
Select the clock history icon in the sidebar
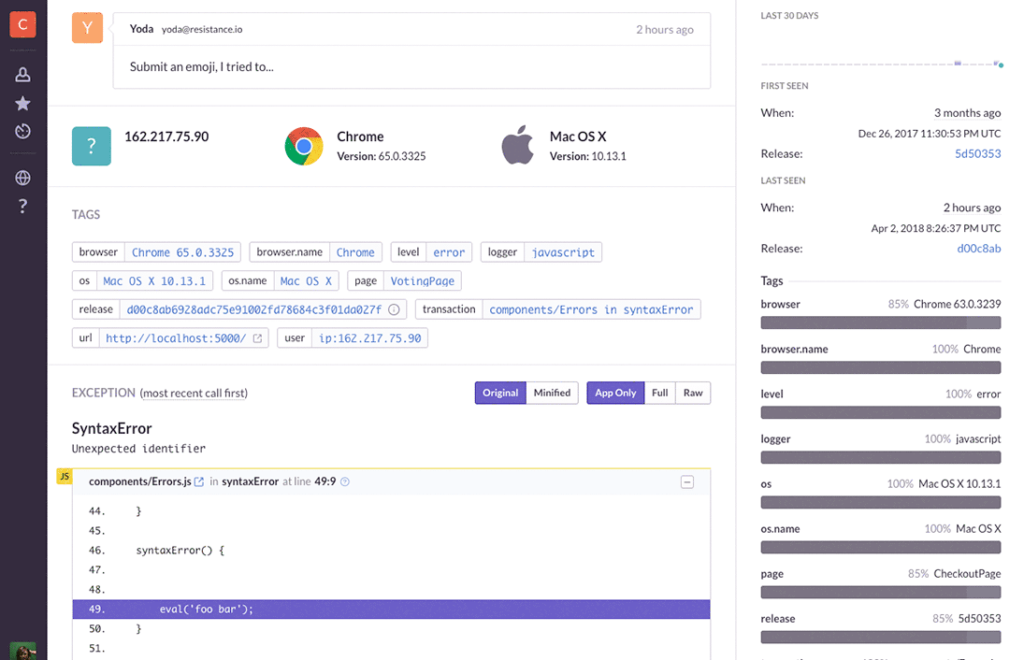22,131
